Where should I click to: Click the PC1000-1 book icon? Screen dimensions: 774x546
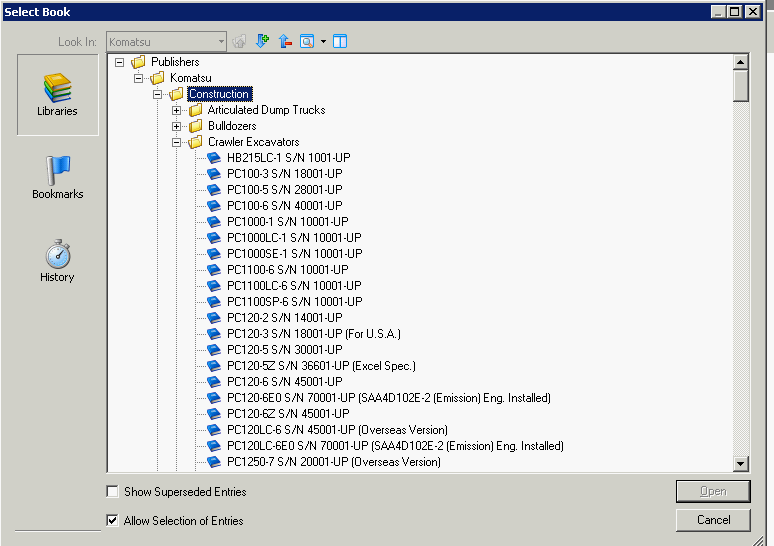coord(214,222)
